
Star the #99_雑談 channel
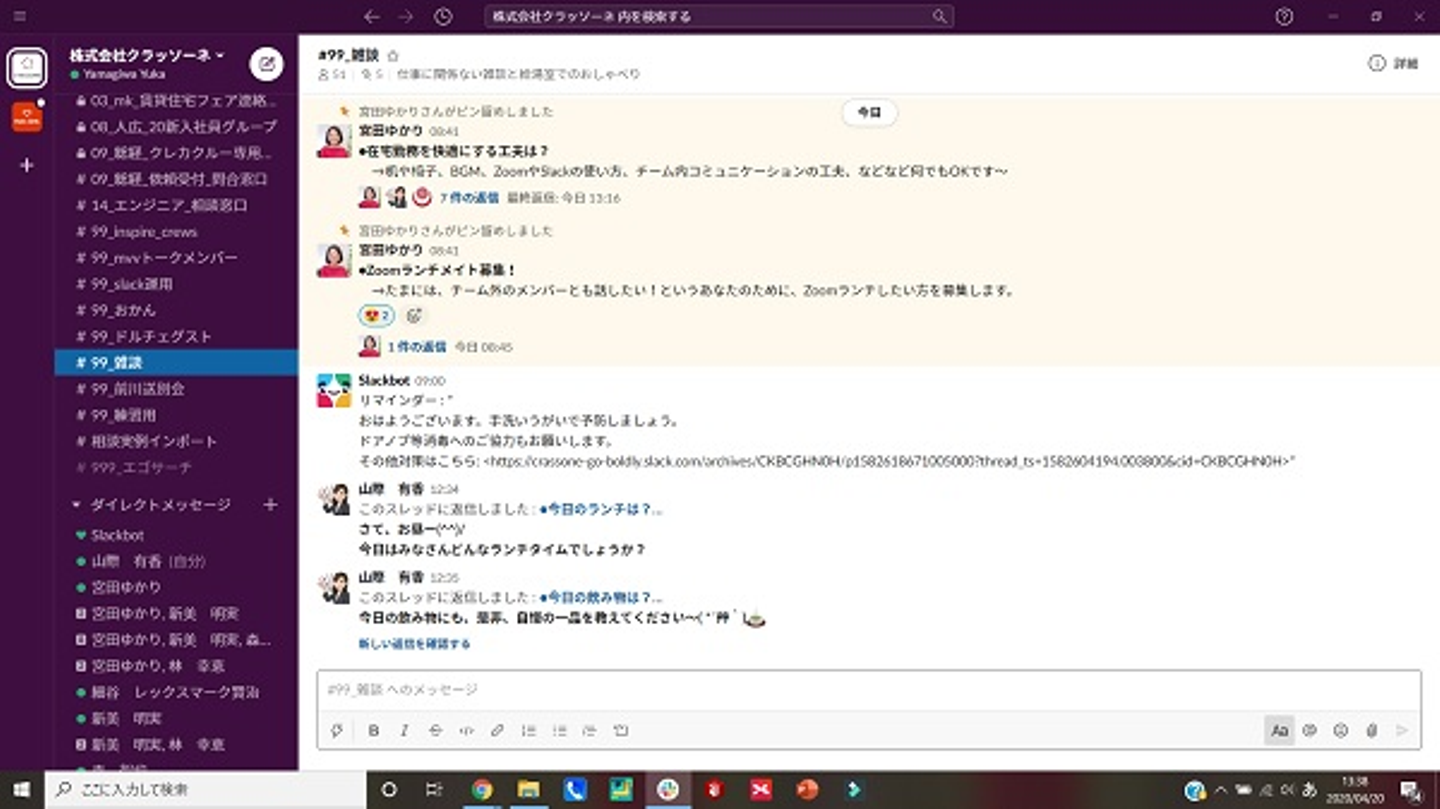(x=393, y=56)
